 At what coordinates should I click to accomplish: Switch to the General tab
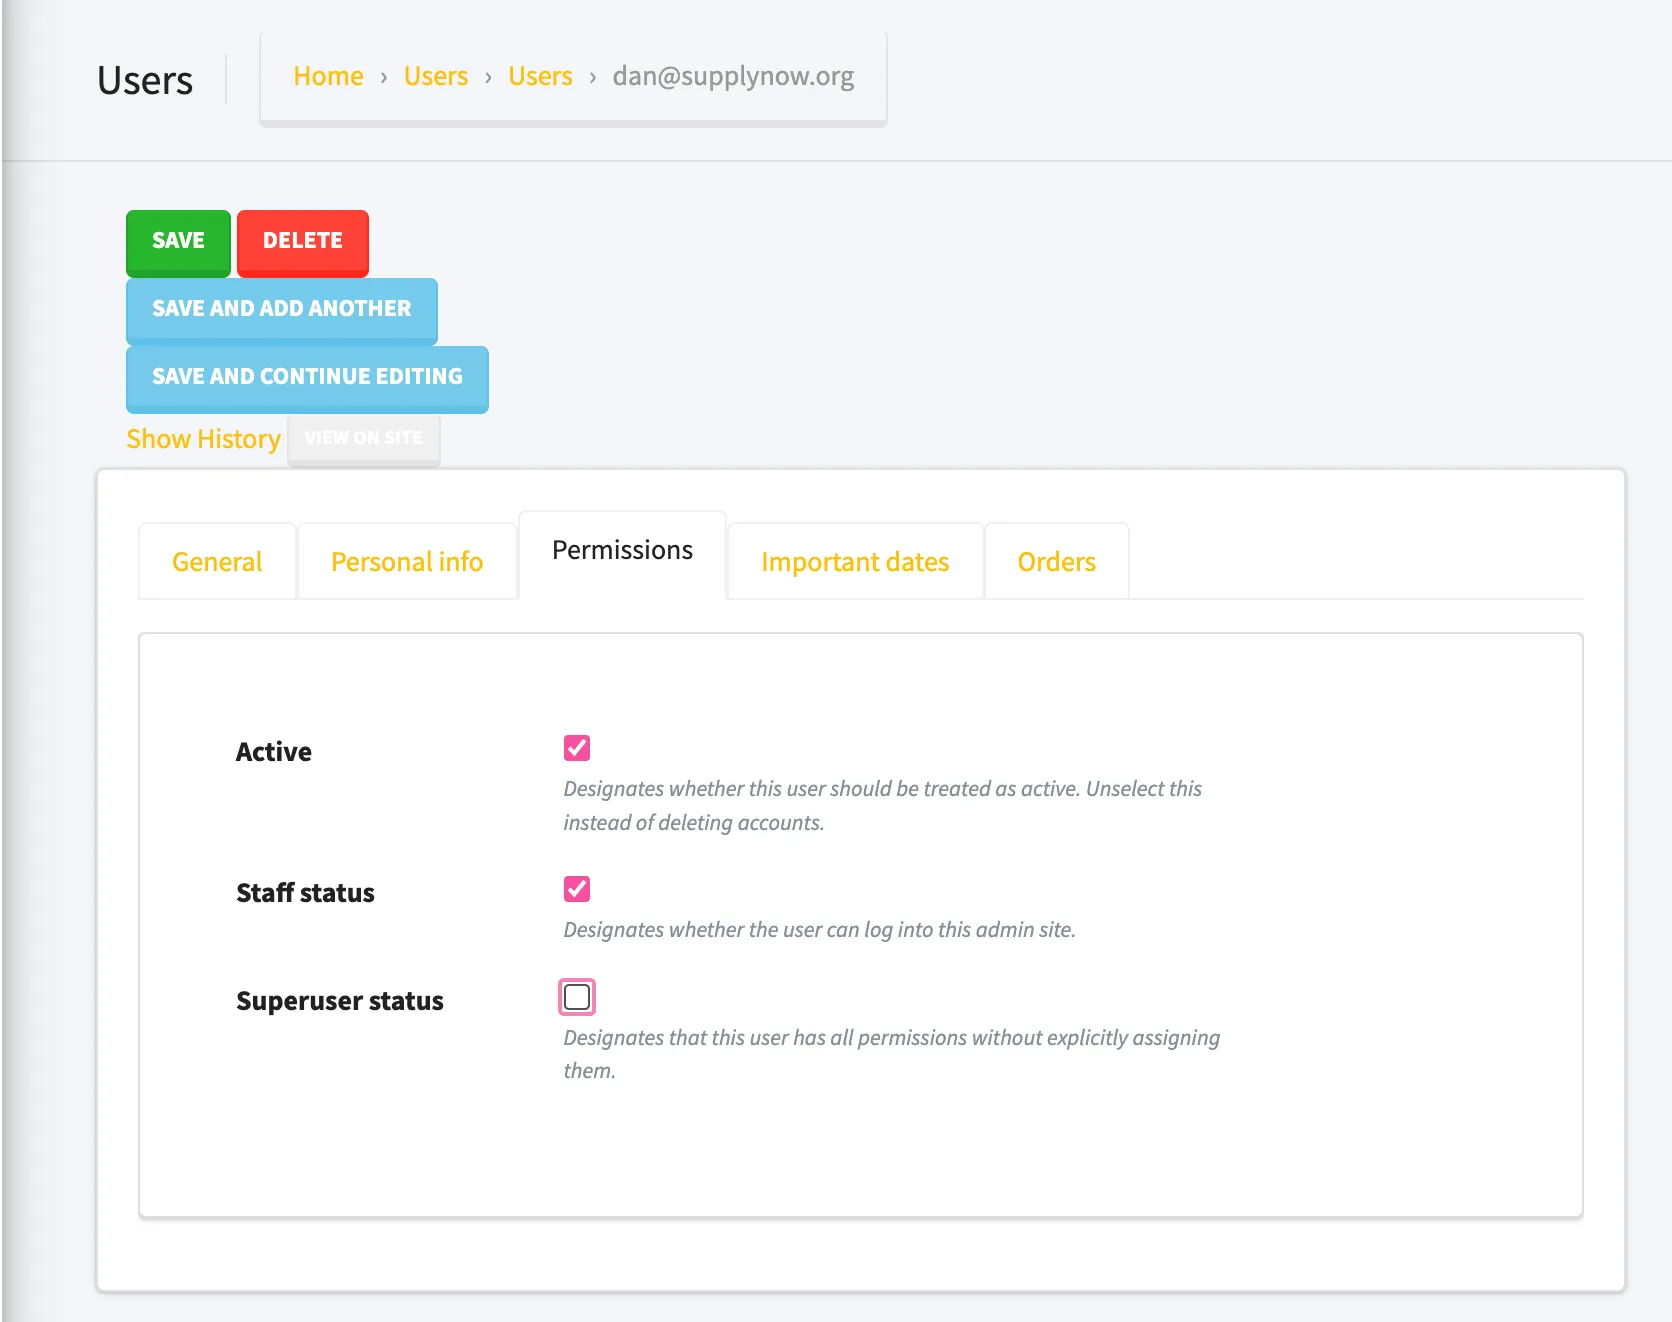click(x=217, y=561)
